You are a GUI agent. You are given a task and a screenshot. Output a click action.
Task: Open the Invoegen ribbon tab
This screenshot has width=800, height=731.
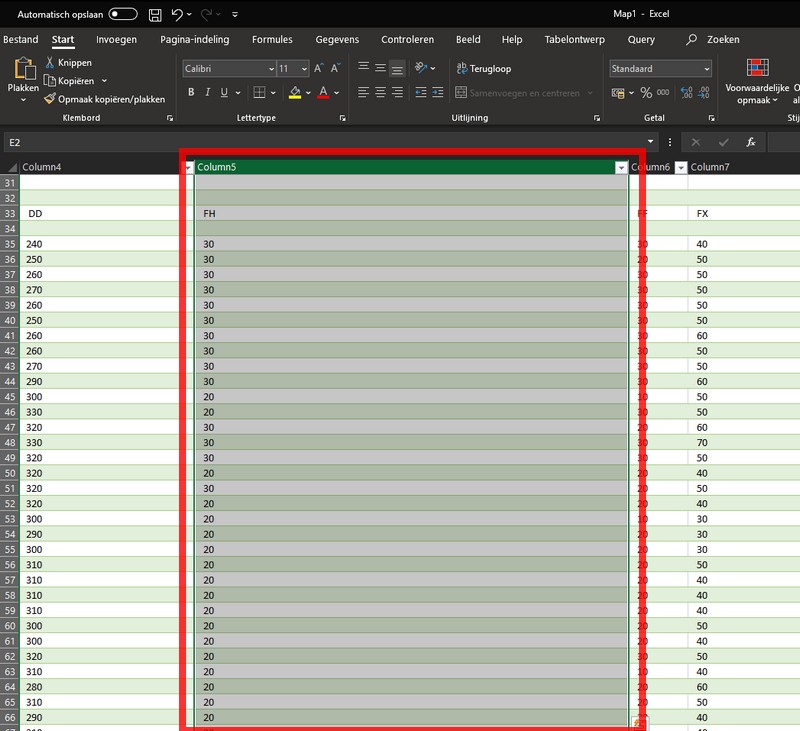[x=116, y=40]
